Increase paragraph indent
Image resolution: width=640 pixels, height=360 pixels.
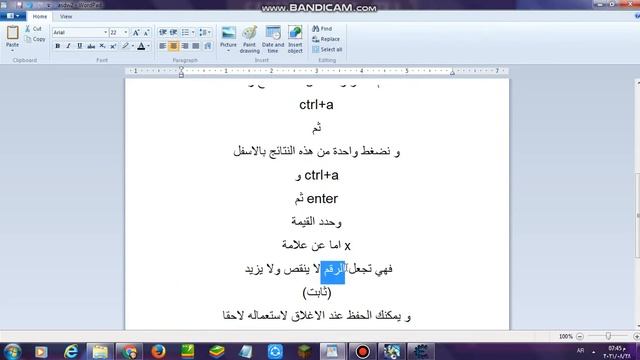pyautogui.click(x=173, y=32)
